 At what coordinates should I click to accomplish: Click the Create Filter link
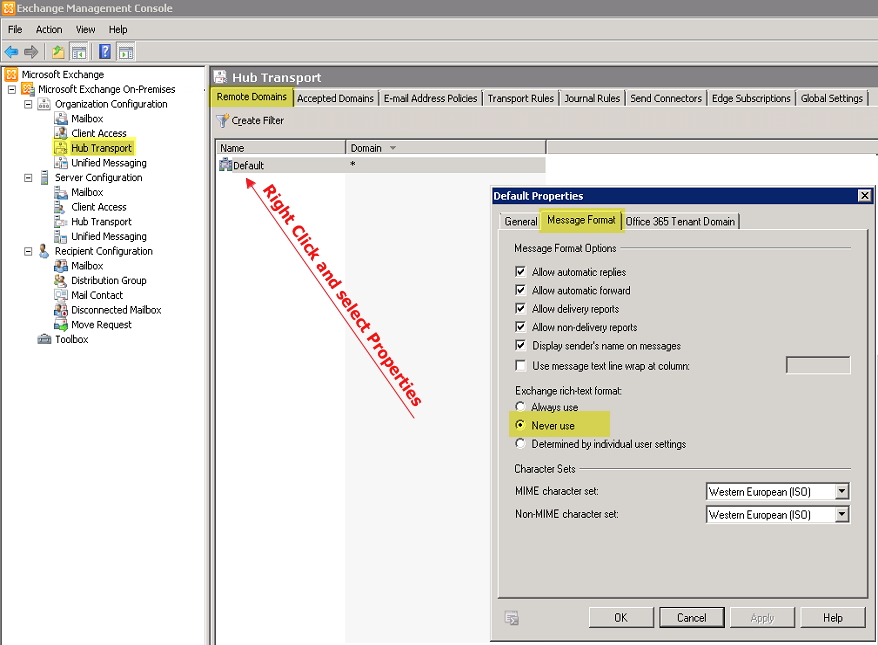click(258, 120)
